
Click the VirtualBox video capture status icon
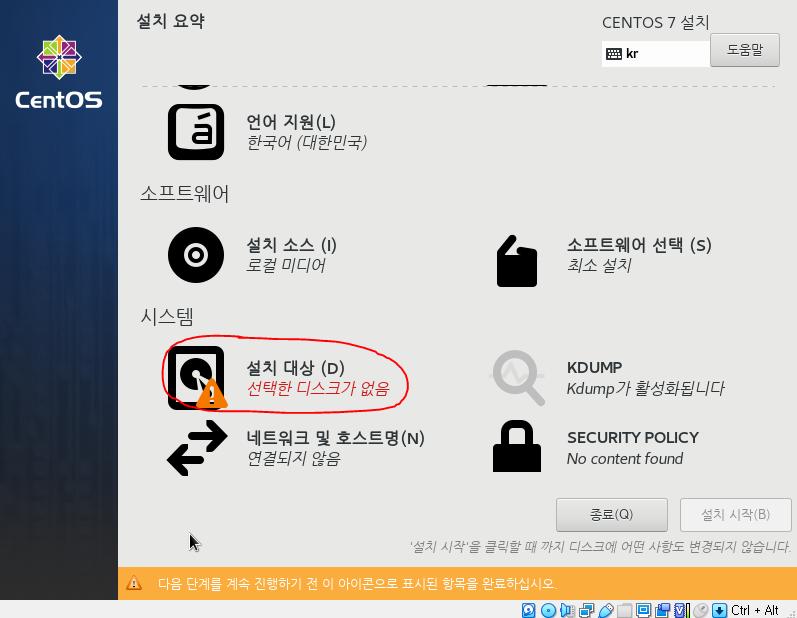point(663,610)
